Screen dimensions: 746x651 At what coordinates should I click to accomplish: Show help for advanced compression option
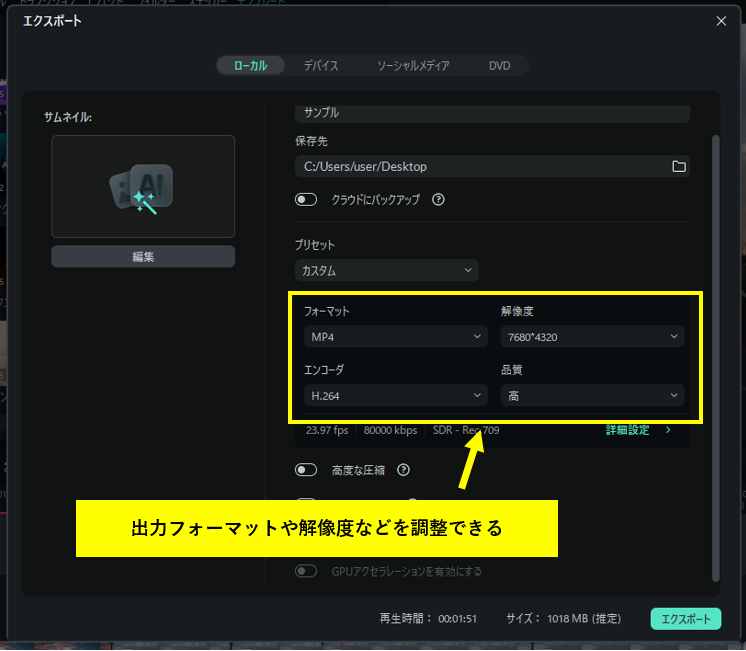pyautogui.click(x=403, y=470)
